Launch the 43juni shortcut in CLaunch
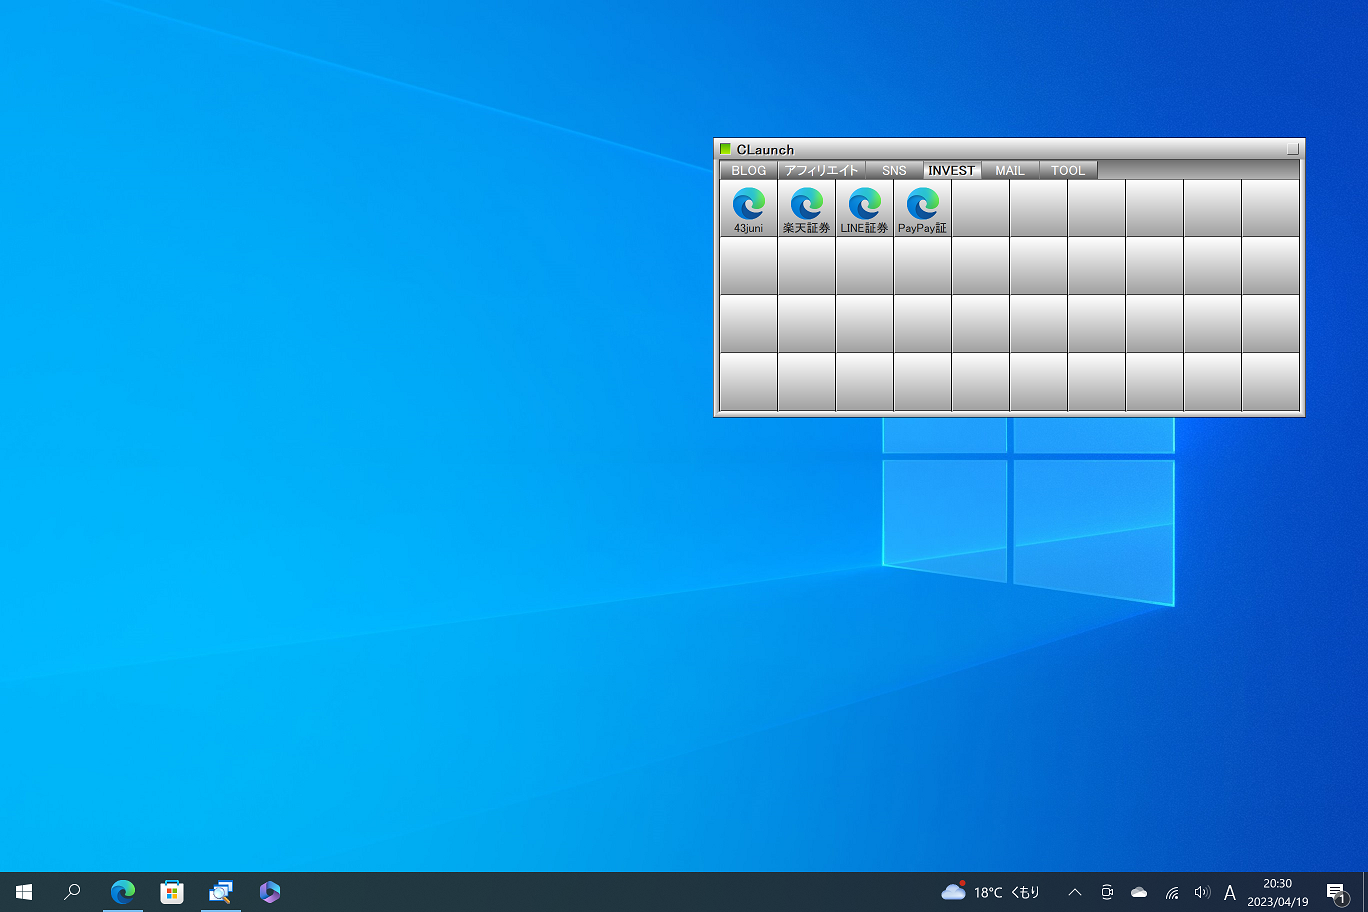Screen dimensions: 1368x912 (x=748, y=207)
